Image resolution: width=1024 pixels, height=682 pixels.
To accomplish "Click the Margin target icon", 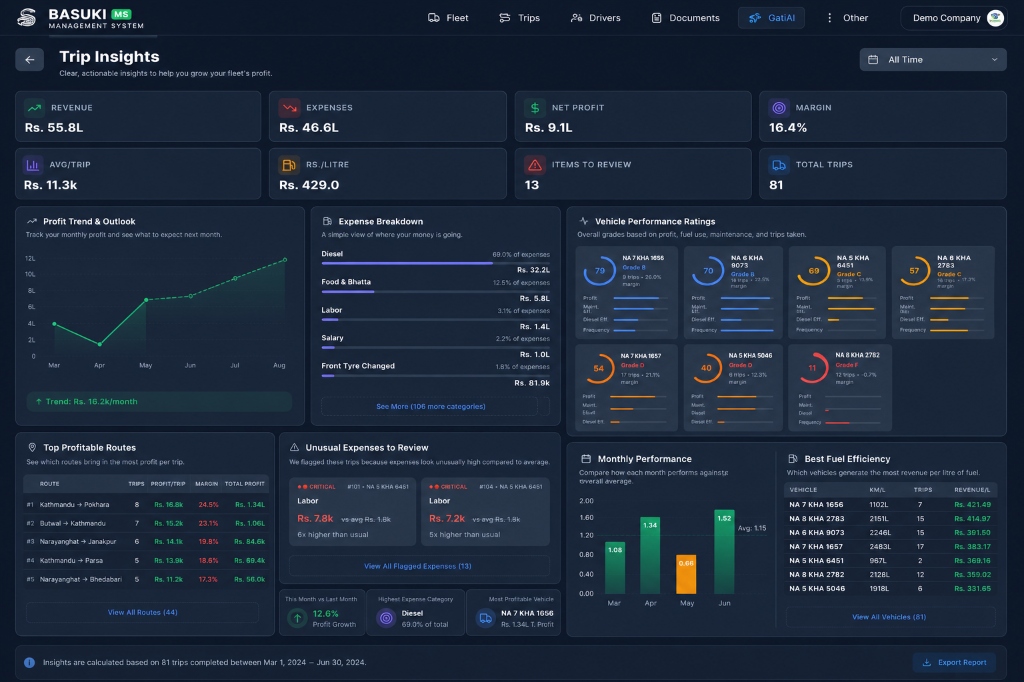I will tap(778, 108).
